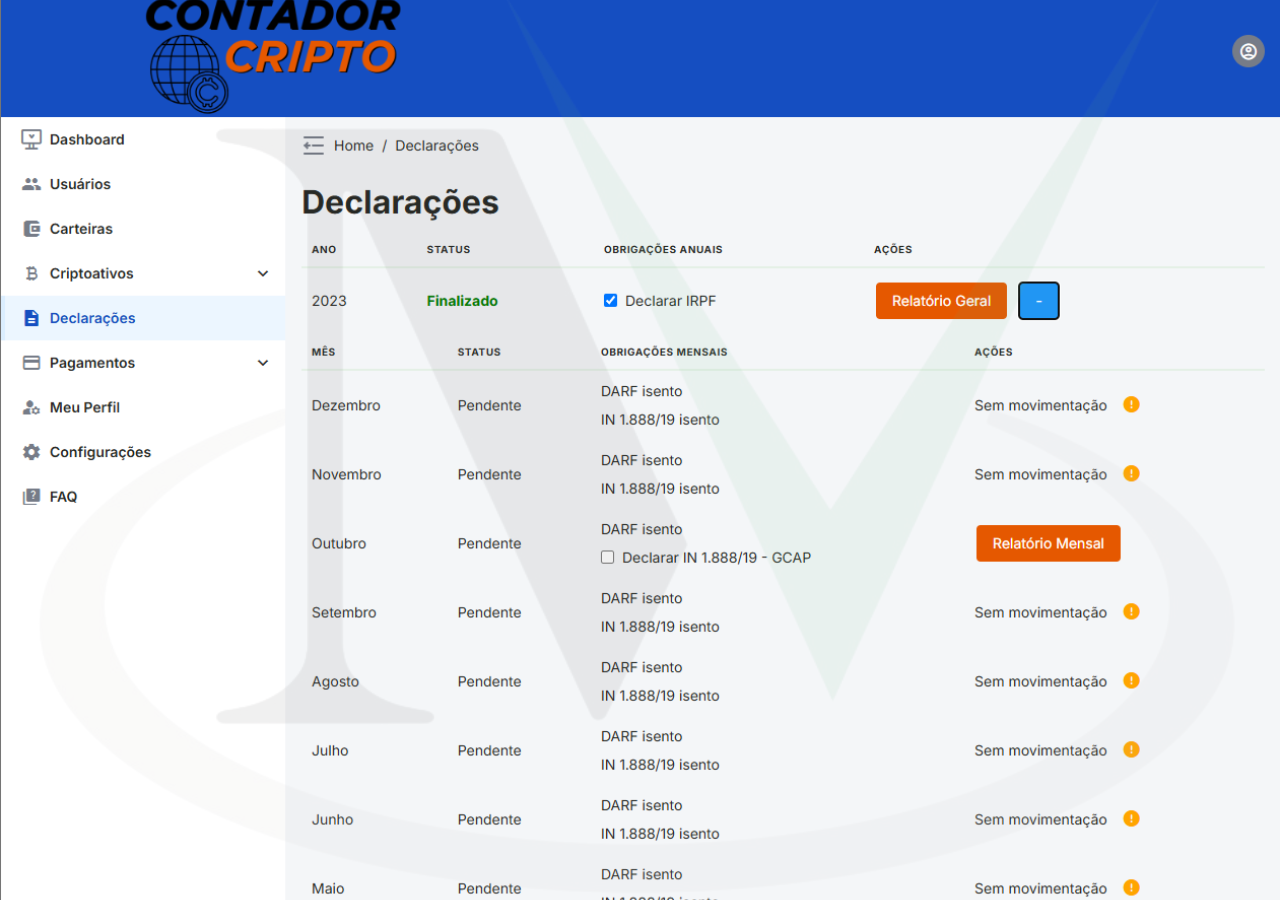Select Declarações in the sidebar menu
1280x900 pixels.
coord(92,318)
